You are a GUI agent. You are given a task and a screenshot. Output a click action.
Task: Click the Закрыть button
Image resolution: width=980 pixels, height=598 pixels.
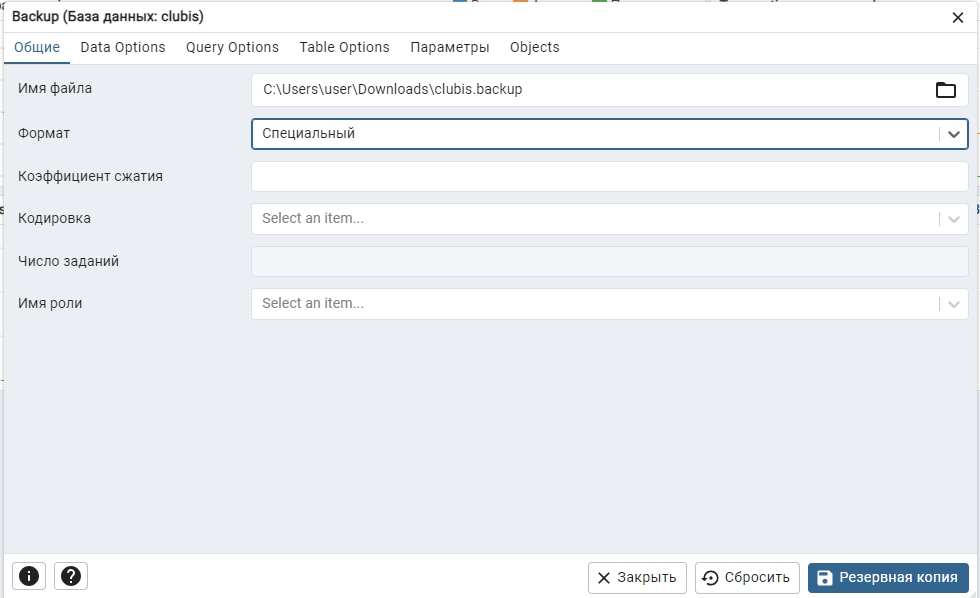[637, 577]
